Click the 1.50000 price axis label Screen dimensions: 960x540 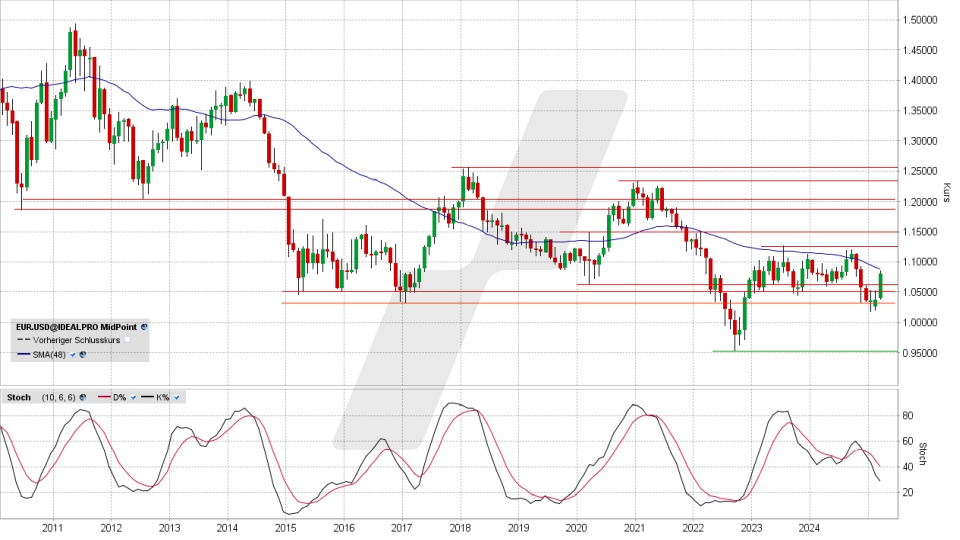pos(920,20)
